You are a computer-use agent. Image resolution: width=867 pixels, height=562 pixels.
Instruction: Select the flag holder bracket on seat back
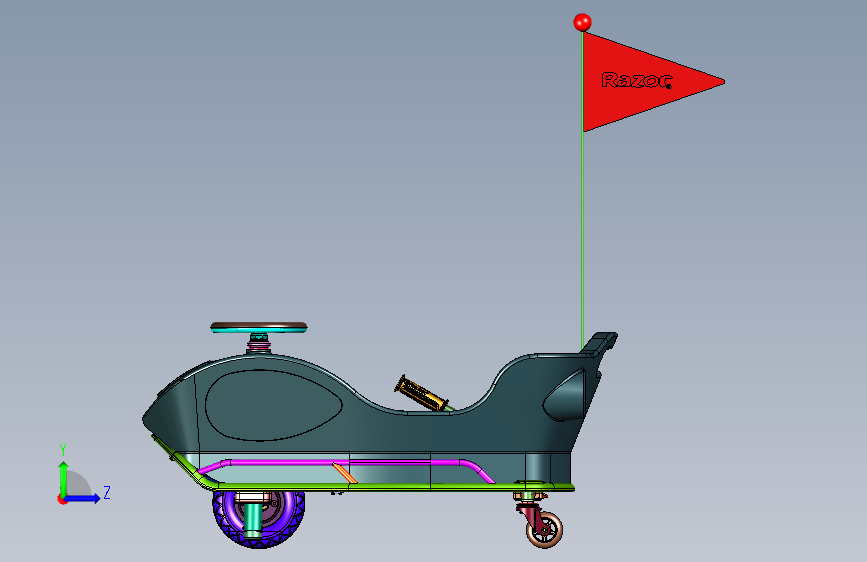[x=601, y=342]
